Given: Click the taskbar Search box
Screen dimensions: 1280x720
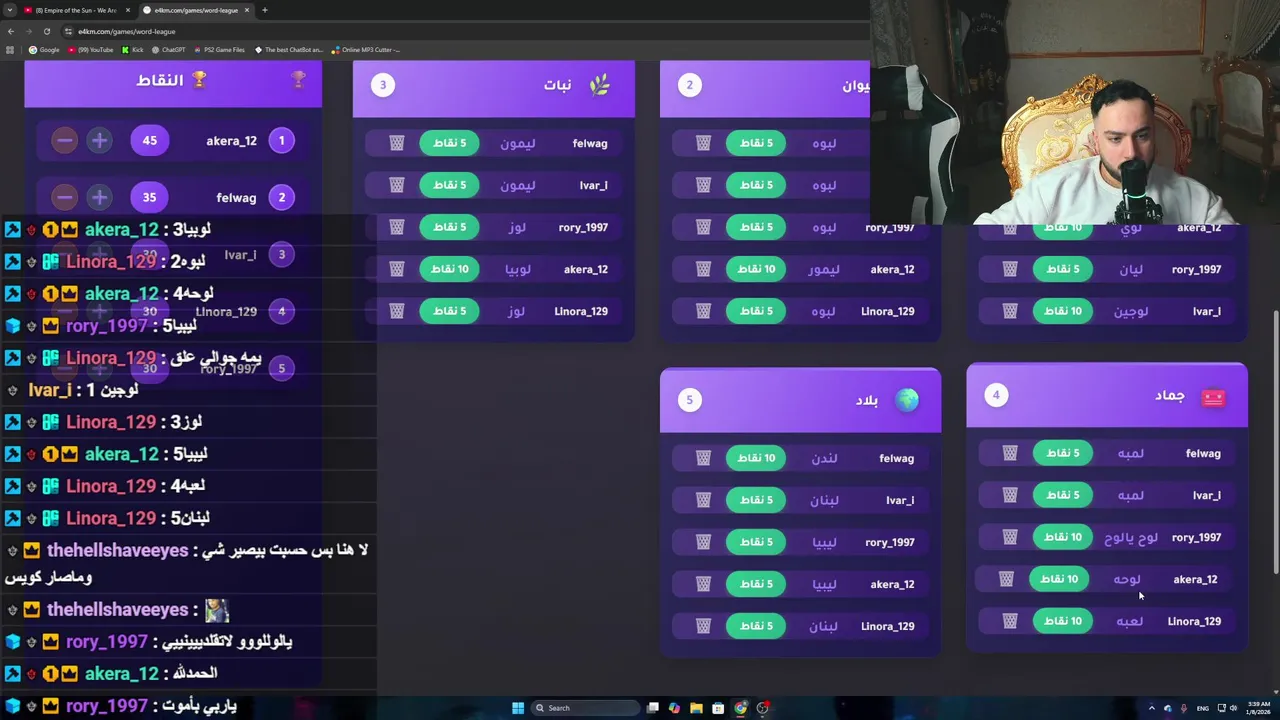Looking at the screenshot, I should pyautogui.click(x=585, y=708).
